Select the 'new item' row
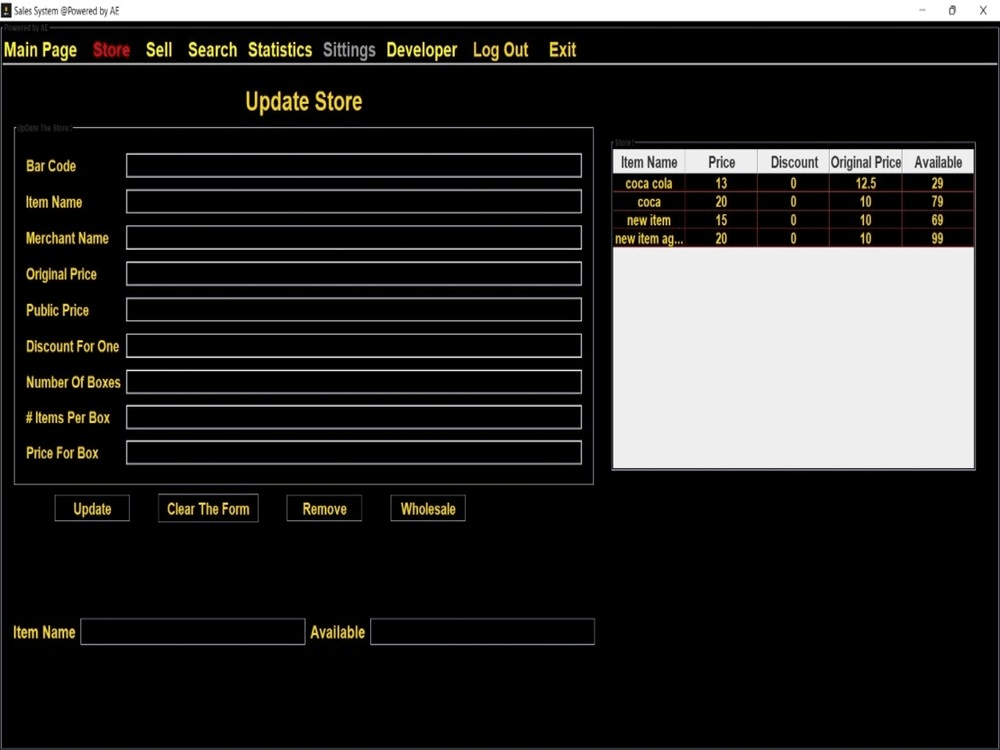 648,220
